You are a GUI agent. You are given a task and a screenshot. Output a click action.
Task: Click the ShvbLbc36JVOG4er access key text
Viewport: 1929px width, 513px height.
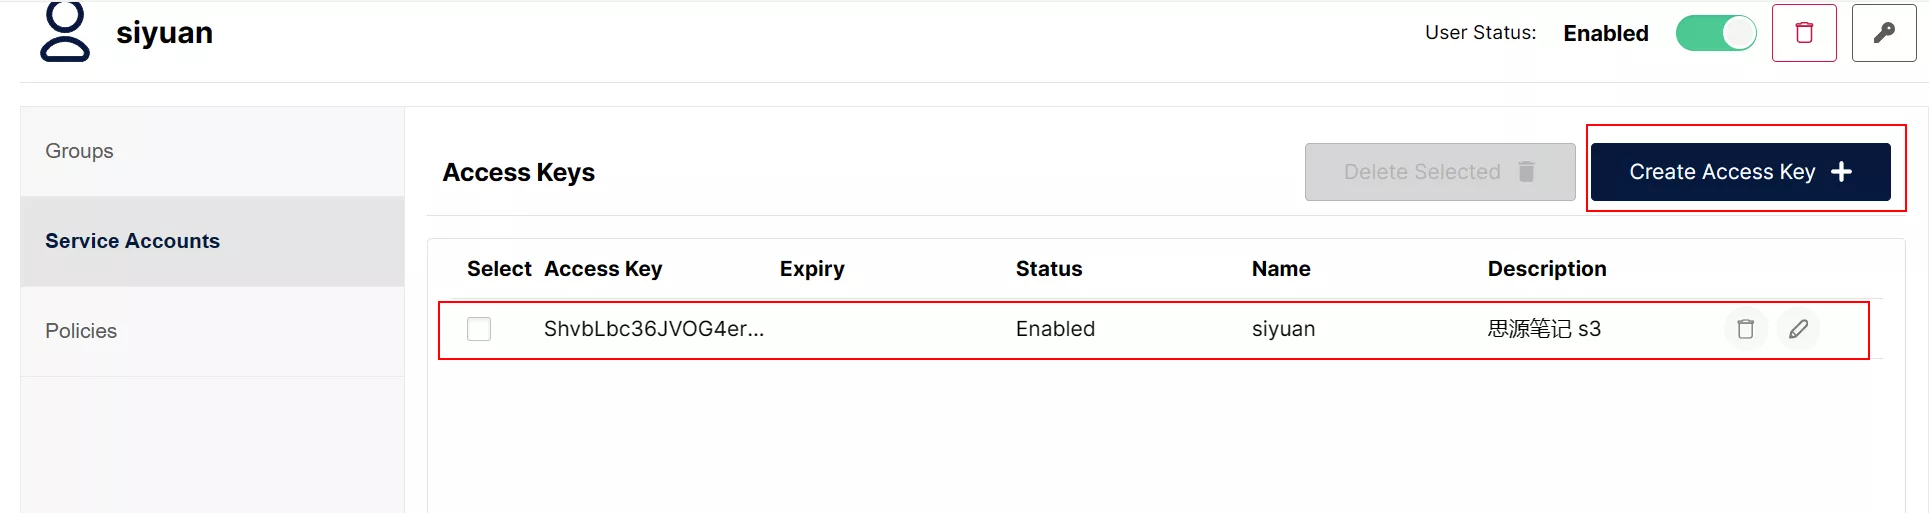point(653,329)
